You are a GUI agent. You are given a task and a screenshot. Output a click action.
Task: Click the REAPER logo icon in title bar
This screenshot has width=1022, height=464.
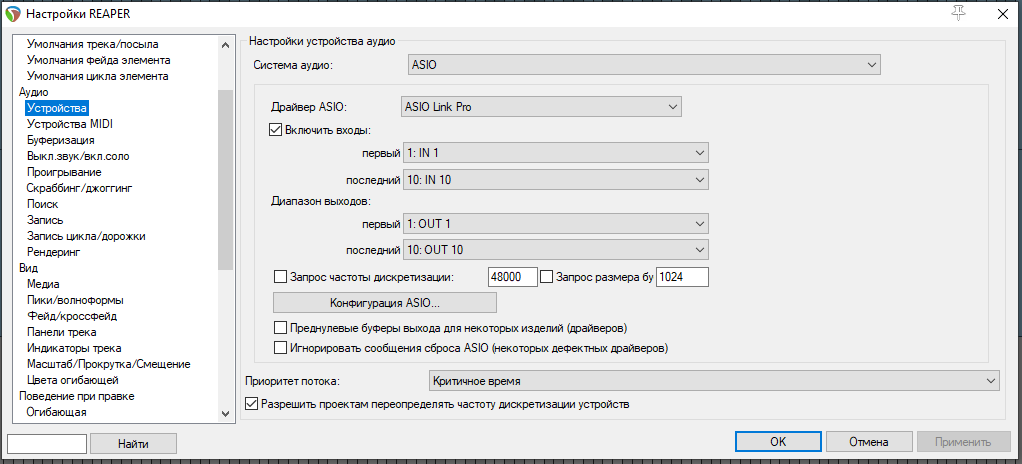point(12,14)
